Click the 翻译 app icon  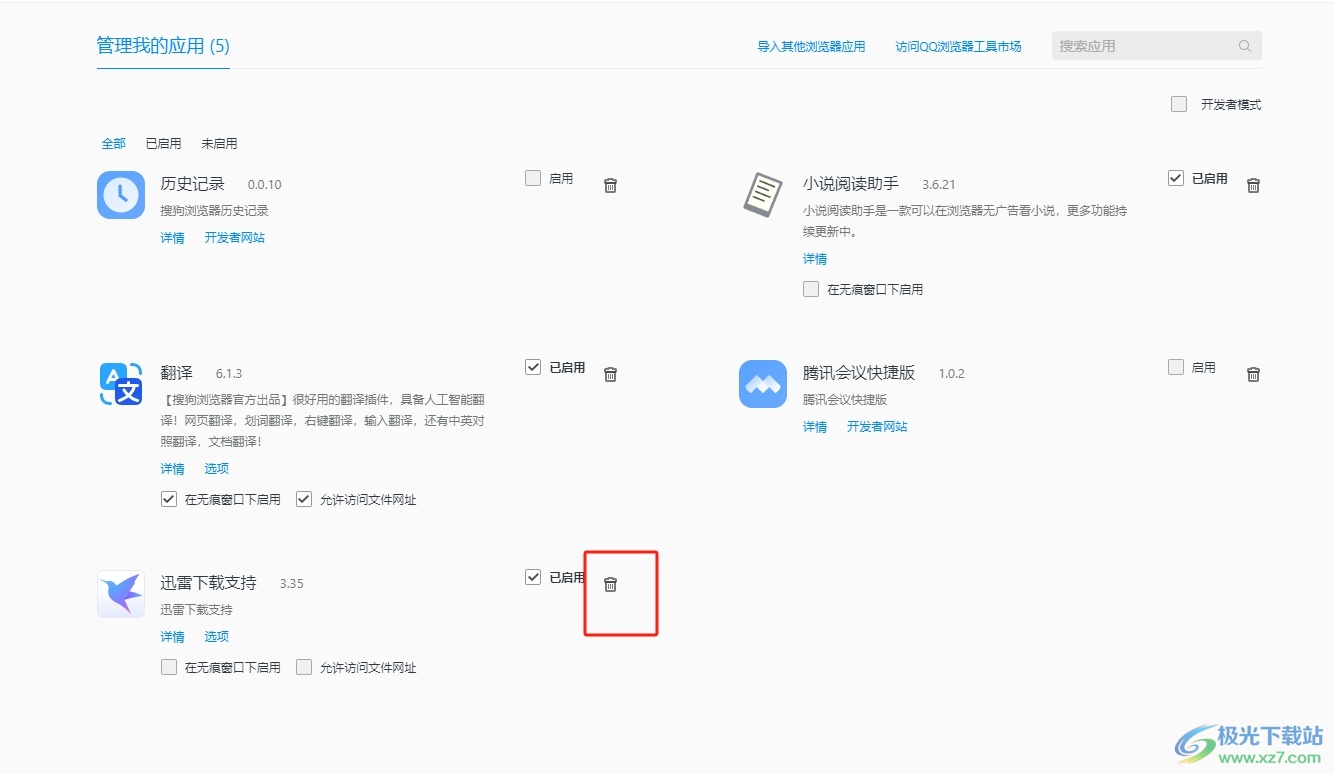[x=121, y=384]
